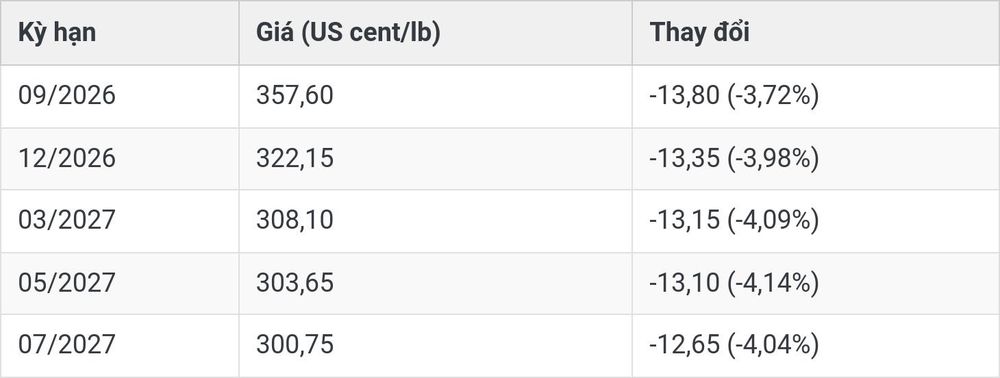
Task: Click empty area right of Thay đổi header
Action: click(x=874, y=33)
